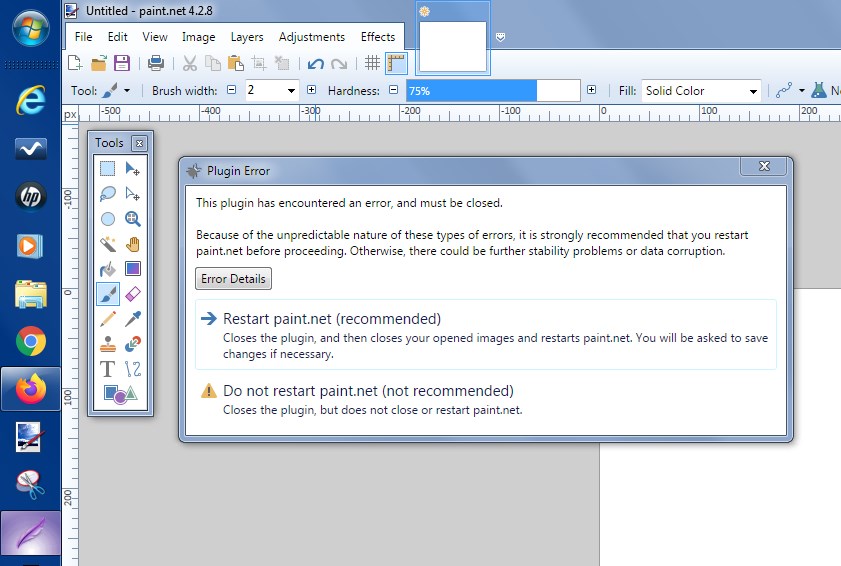
Task: Click the blend mode flask icon
Action: [x=818, y=90]
